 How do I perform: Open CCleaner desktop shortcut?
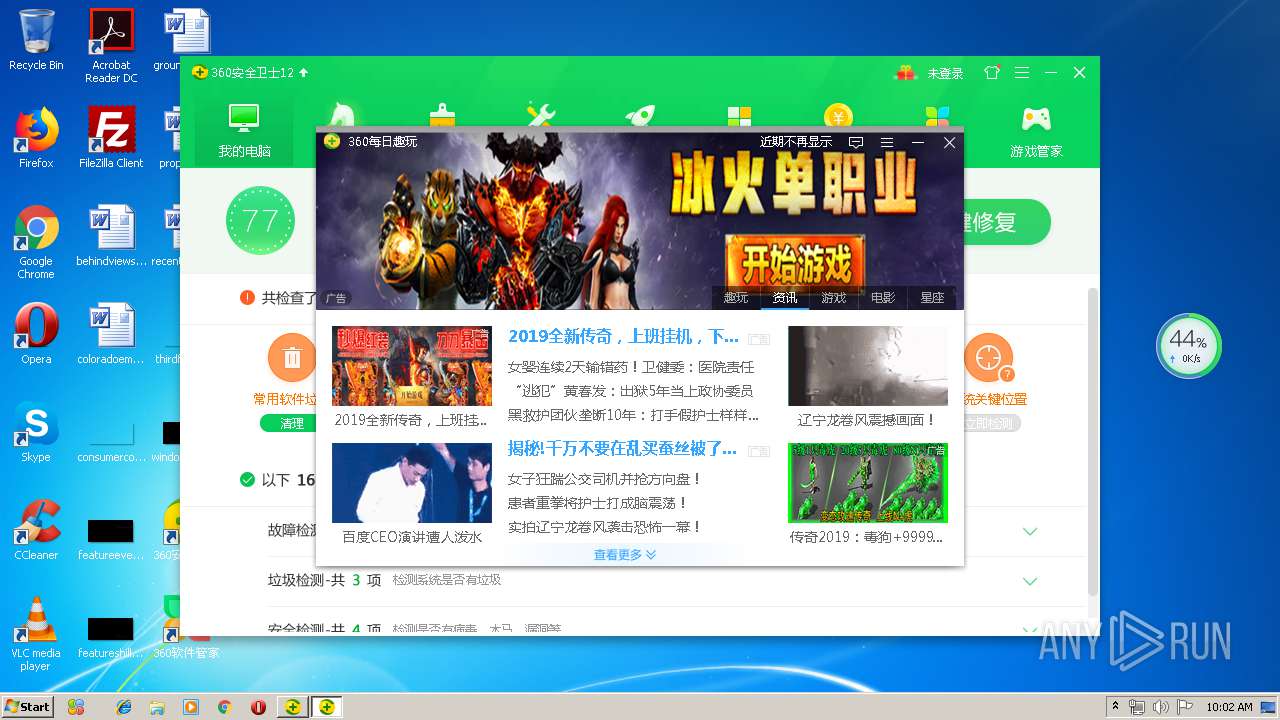coord(36,530)
